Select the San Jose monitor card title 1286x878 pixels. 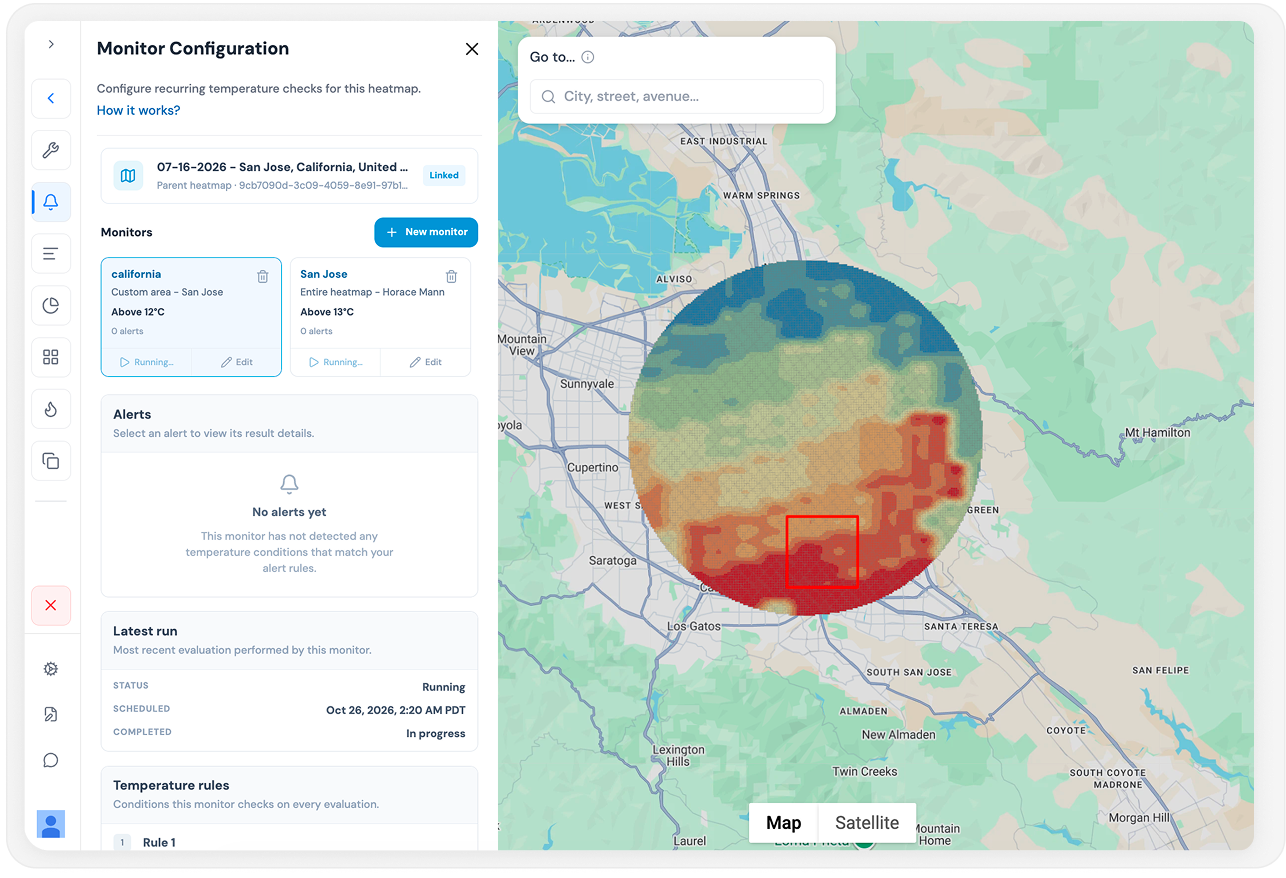pos(324,274)
